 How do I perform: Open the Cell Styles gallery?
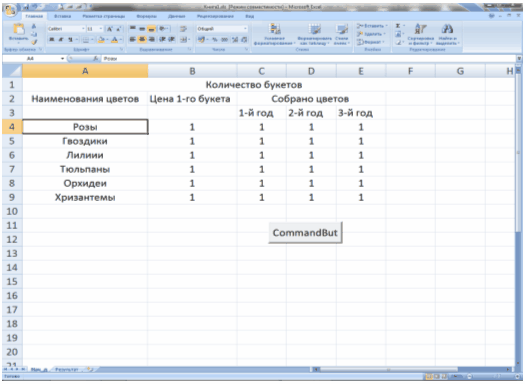342,34
